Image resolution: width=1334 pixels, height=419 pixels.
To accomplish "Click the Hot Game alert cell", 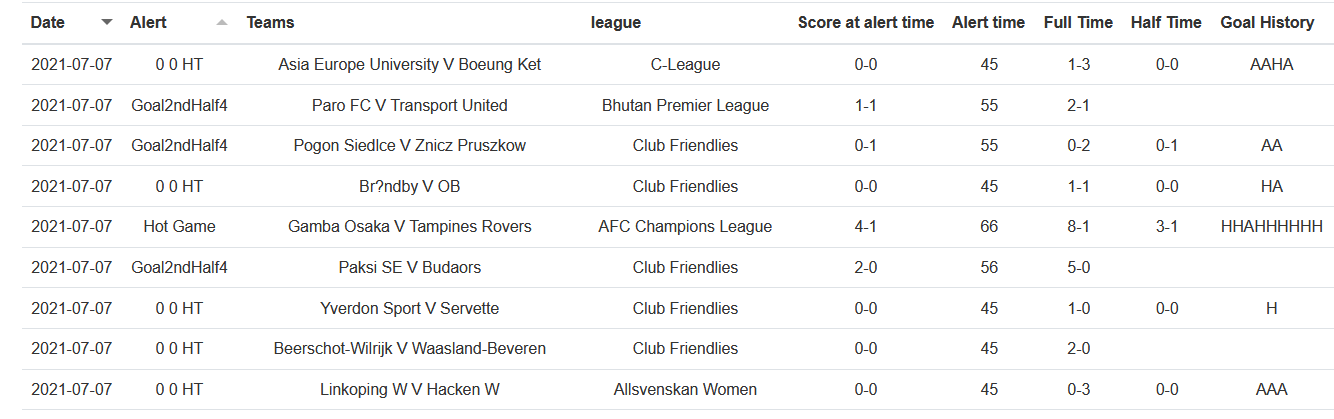I will [x=179, y=227].
